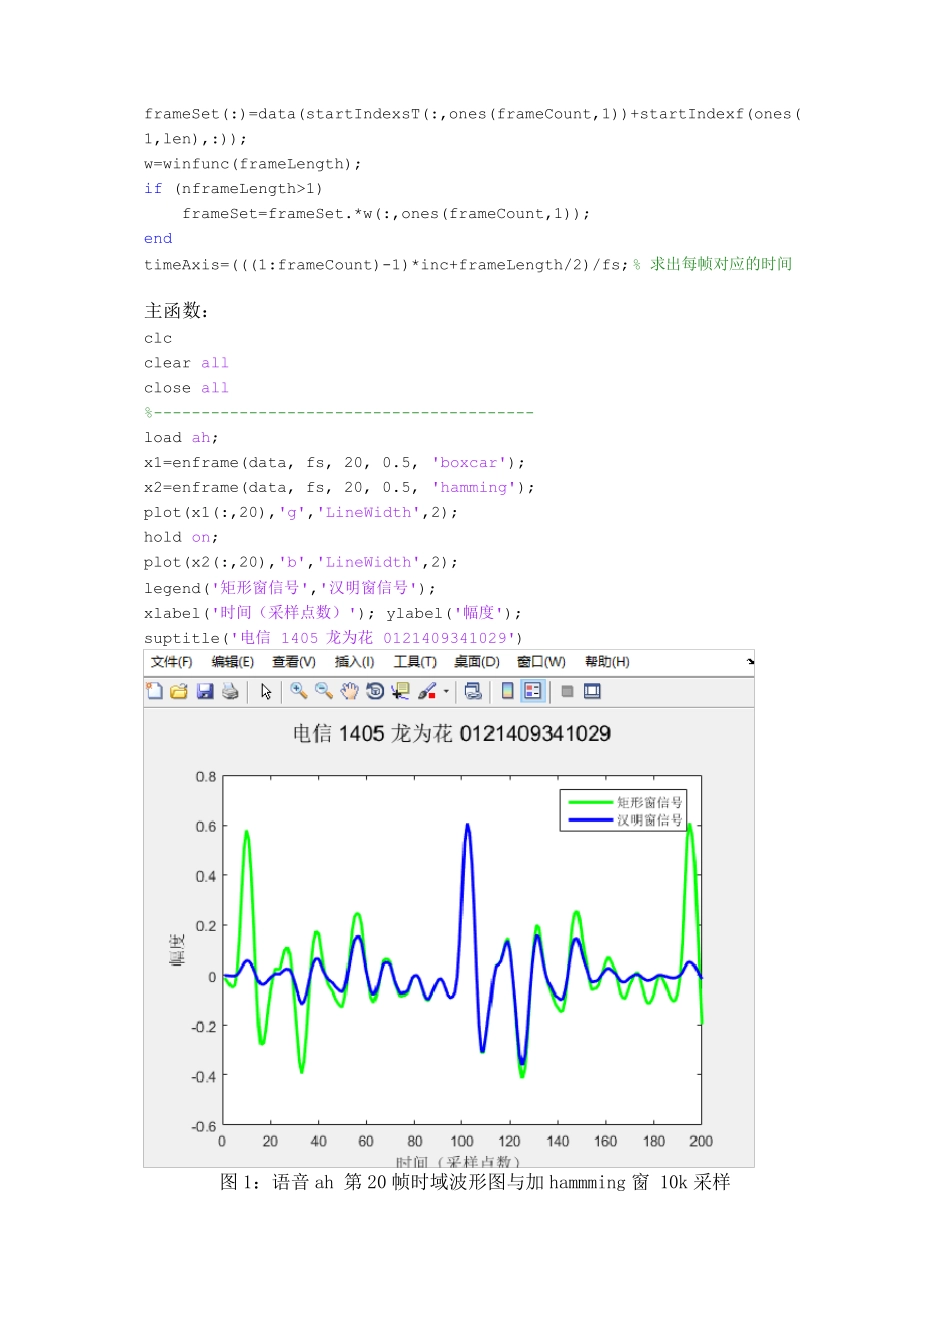Viewport: 950px width, 1344px height.
Task: Click the Hide Plot Tools icon
Action: coord(567,691)
